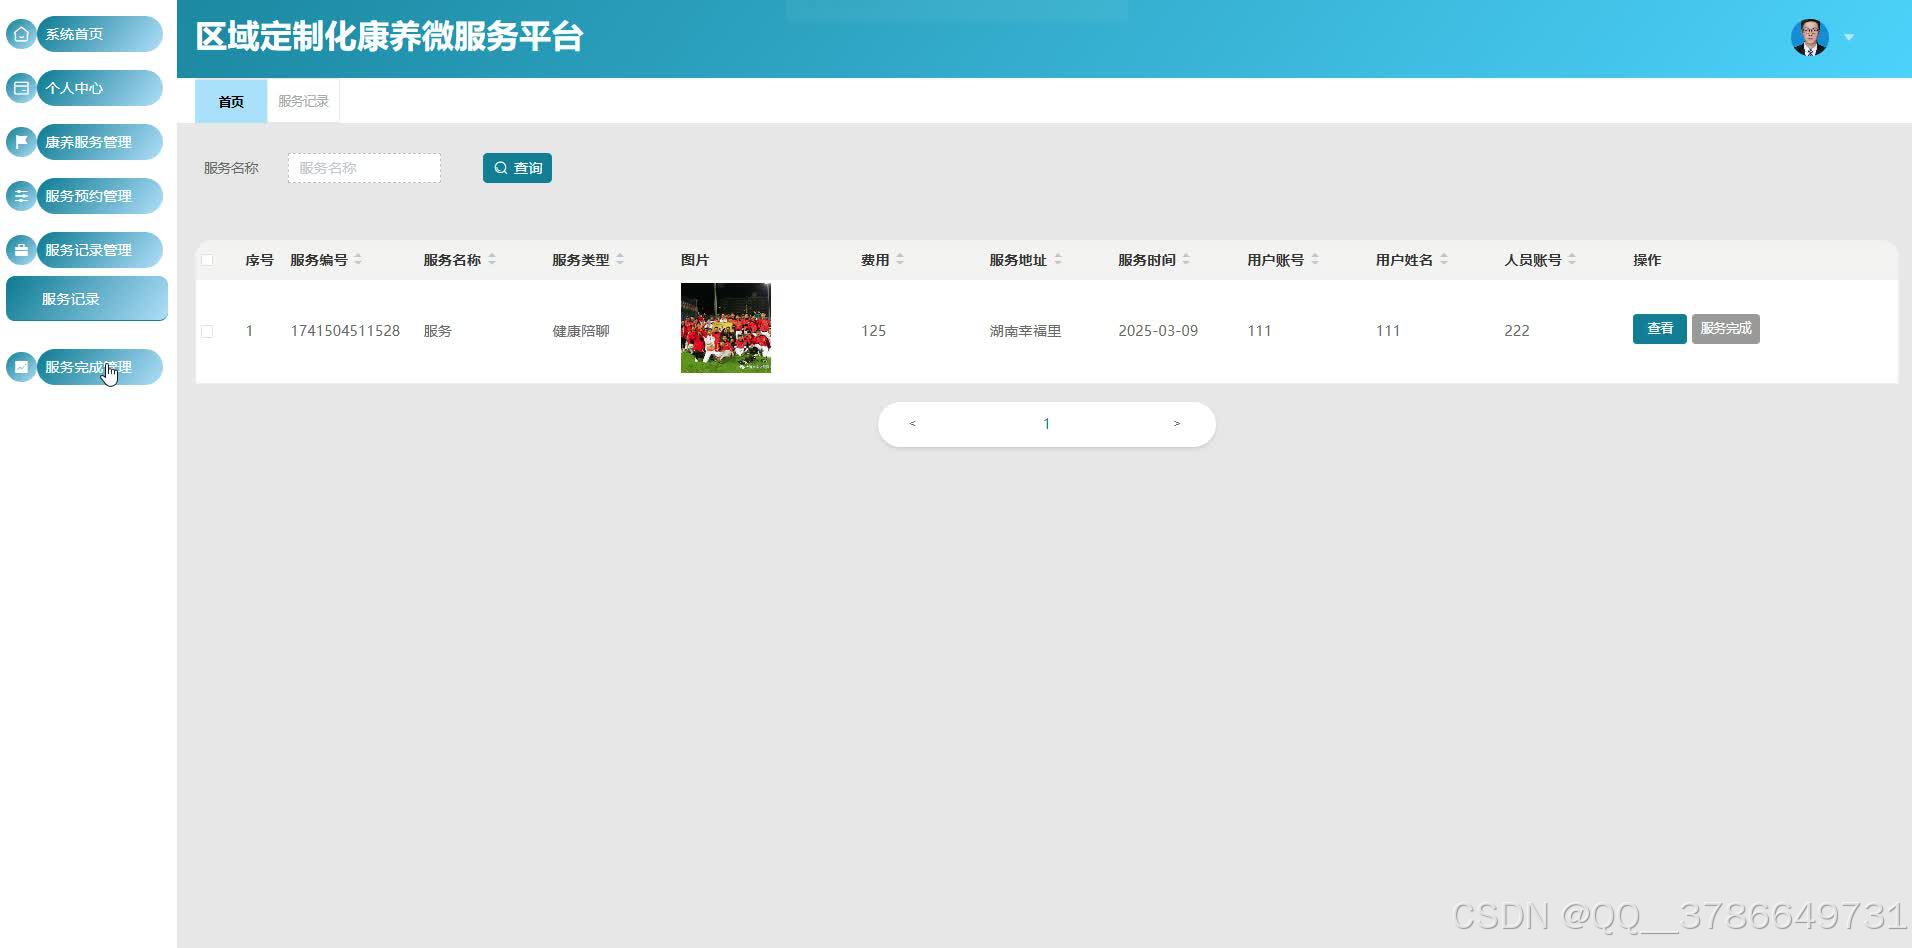
Task: Click the 服务完成 button in row 1
Action: (x=1726, y=329)
